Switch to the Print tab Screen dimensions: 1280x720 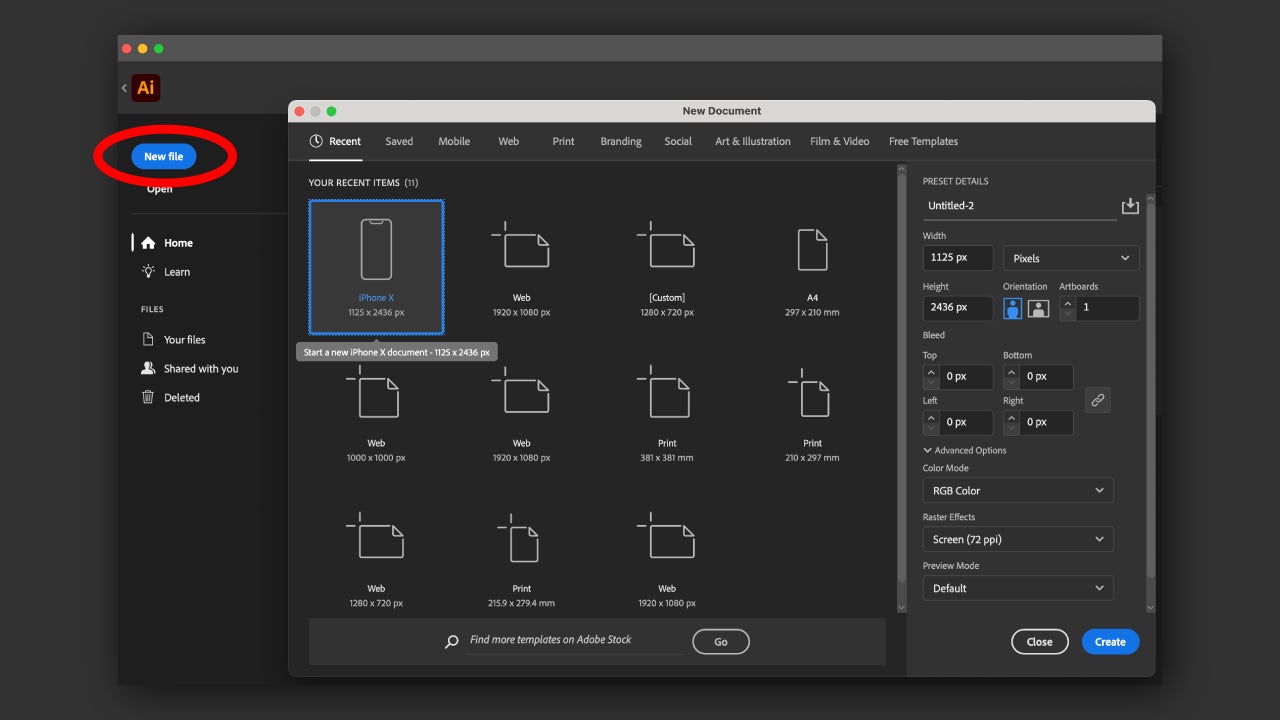563,141
